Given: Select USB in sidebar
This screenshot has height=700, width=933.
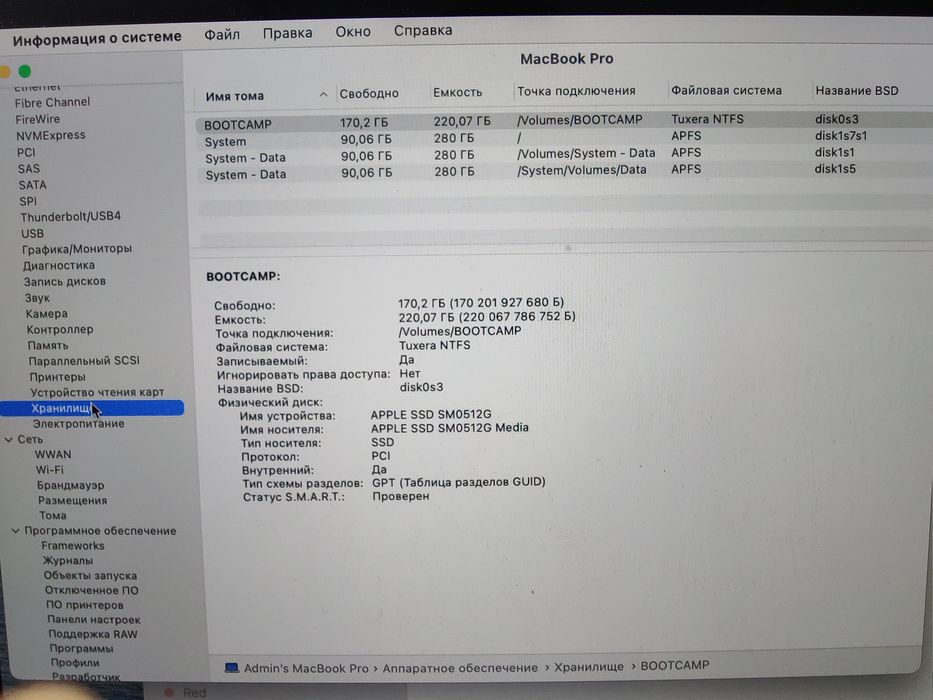Looking at the screenshot, I should pyautogui.click(x=32, y=233).
